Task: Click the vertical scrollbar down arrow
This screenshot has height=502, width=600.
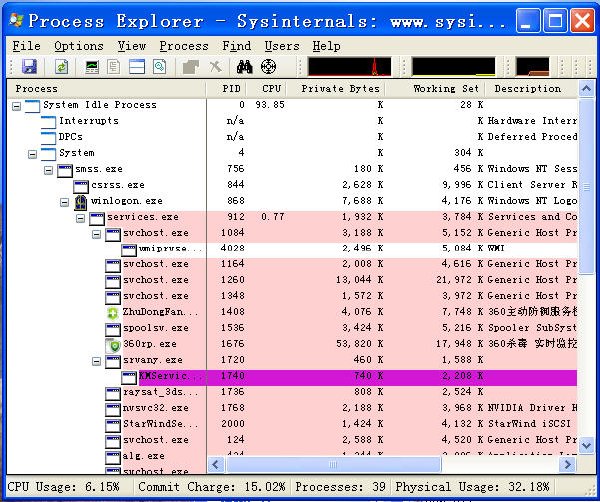Action: (587, 445)
